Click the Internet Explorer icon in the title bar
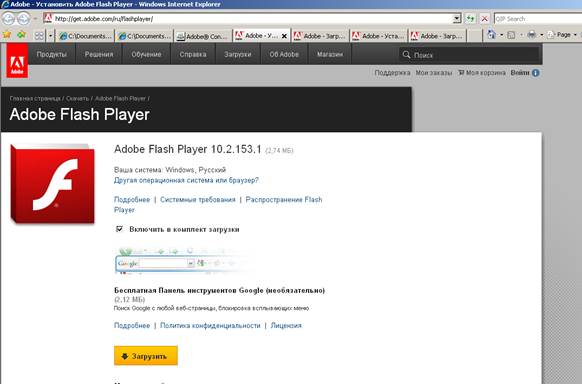This screenshot has height=384, width=582. click(x=5, y=4)
